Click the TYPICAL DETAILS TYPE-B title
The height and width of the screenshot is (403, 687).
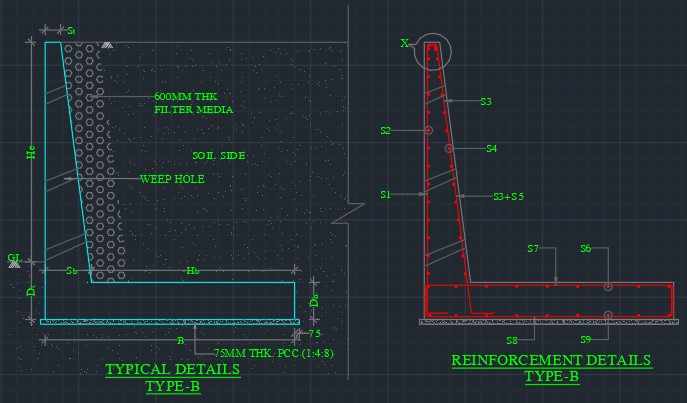click(173, 378)
